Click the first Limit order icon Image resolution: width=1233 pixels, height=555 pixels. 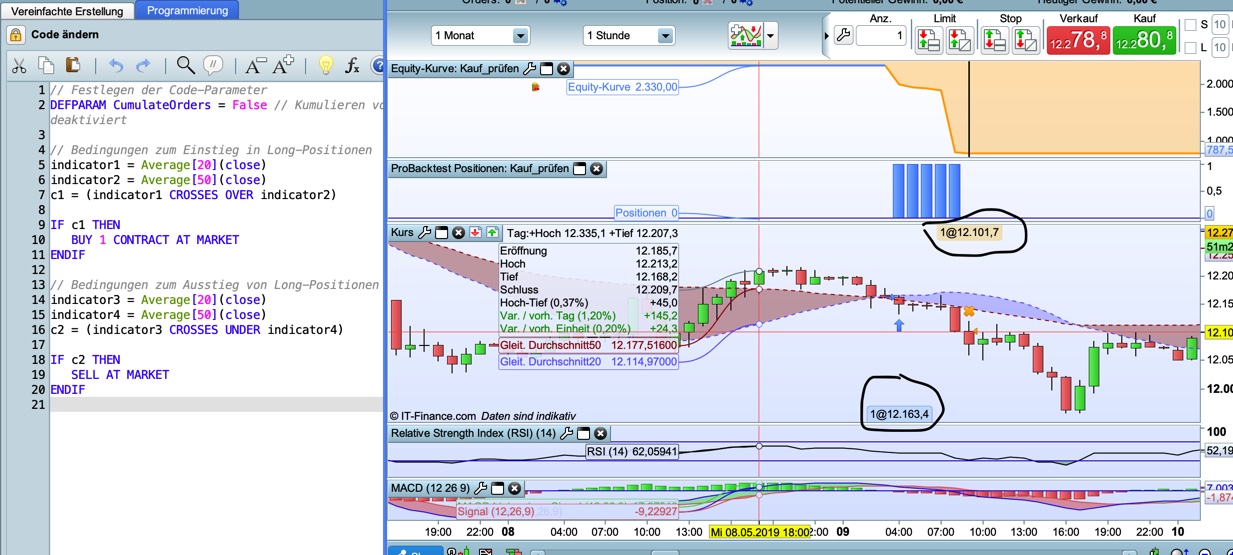(928, 40)
